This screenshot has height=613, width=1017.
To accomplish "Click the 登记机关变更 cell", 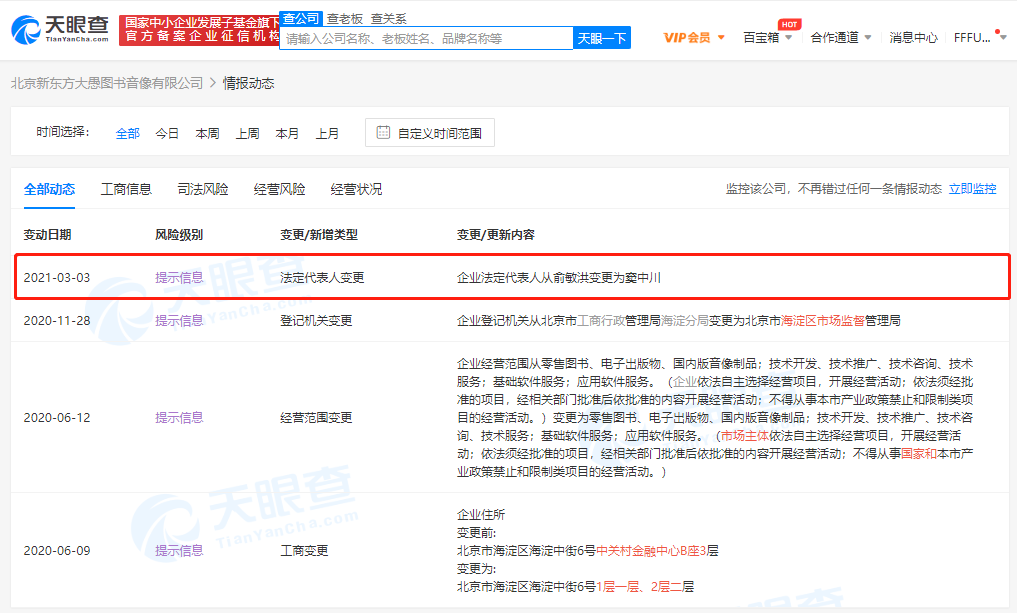I will pos(317,320).
